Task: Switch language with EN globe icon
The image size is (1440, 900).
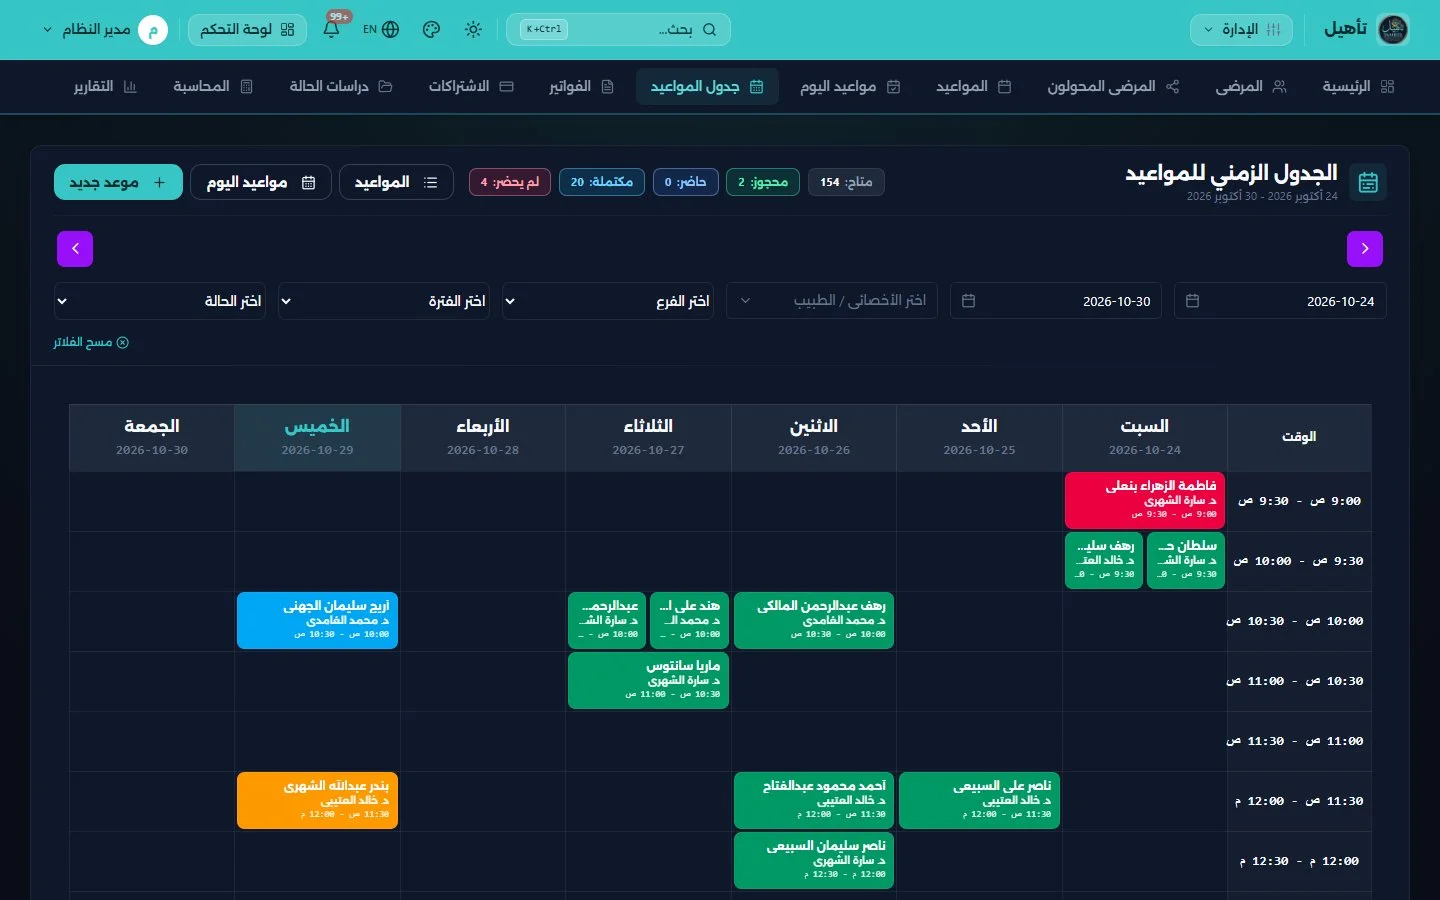Action: click(x=381, y=29)
